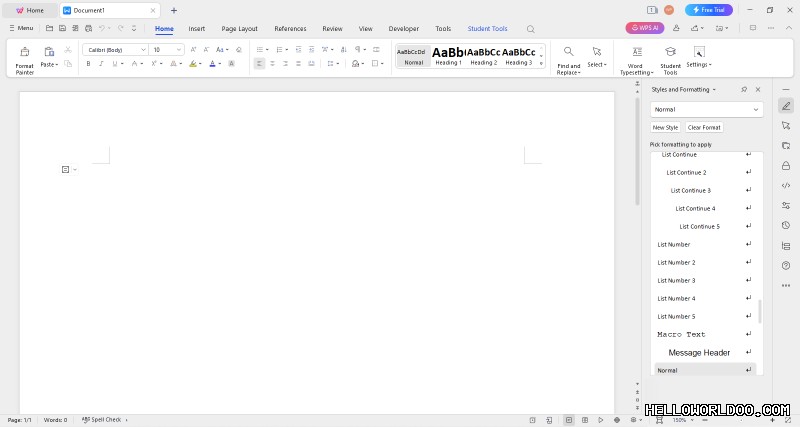The image size is (800, 427).
Task: Increase font size with grow font icon
Action: tap(193, 49)
